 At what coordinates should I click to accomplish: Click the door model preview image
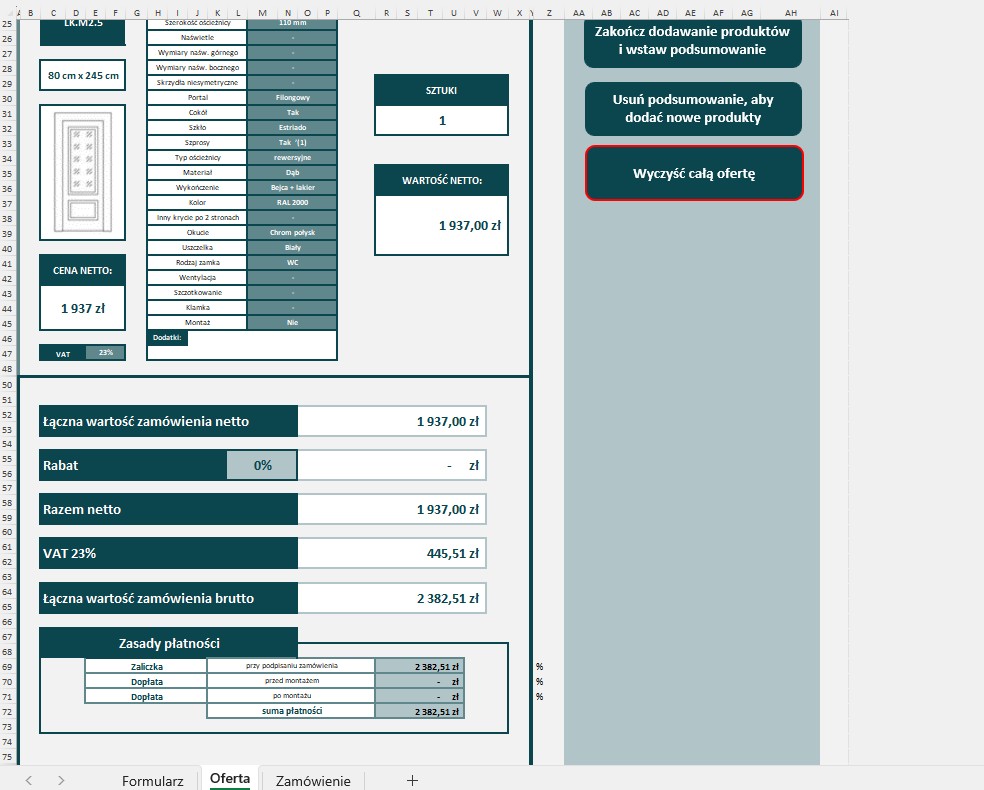[x=82, y=172]
